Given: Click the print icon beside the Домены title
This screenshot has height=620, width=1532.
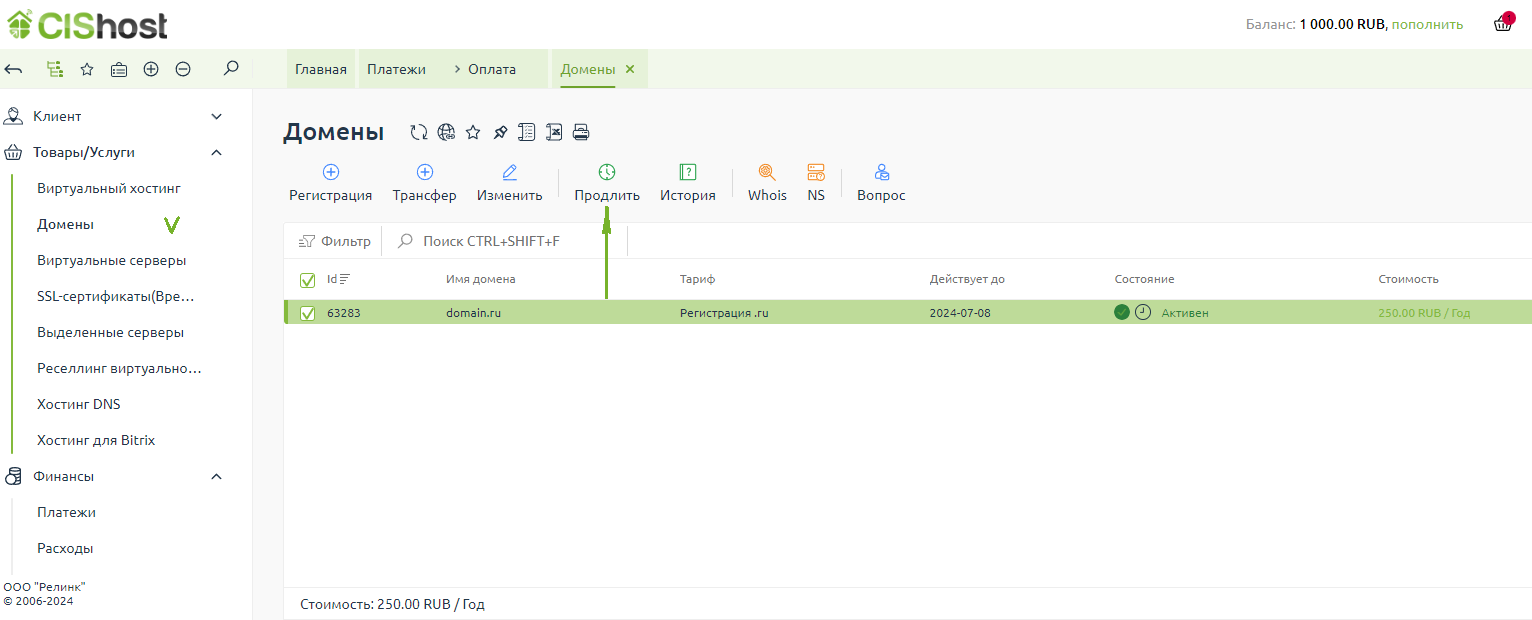Looking at the screenshot, I should 581,132.
